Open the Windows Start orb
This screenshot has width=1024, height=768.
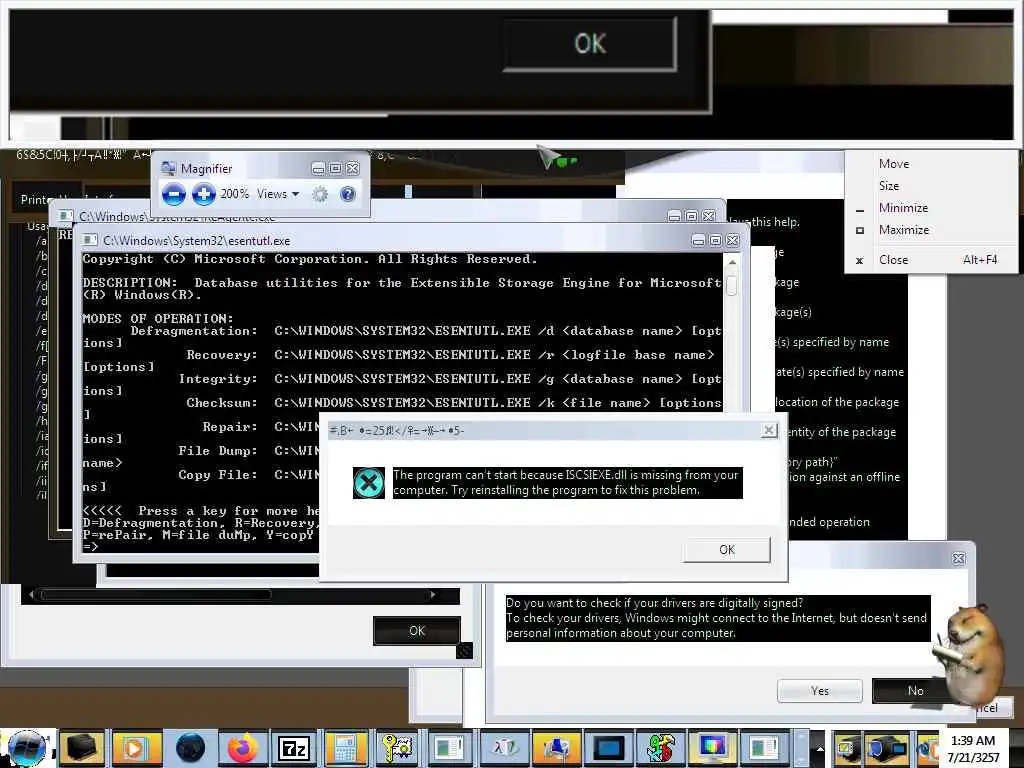[27, 748]
